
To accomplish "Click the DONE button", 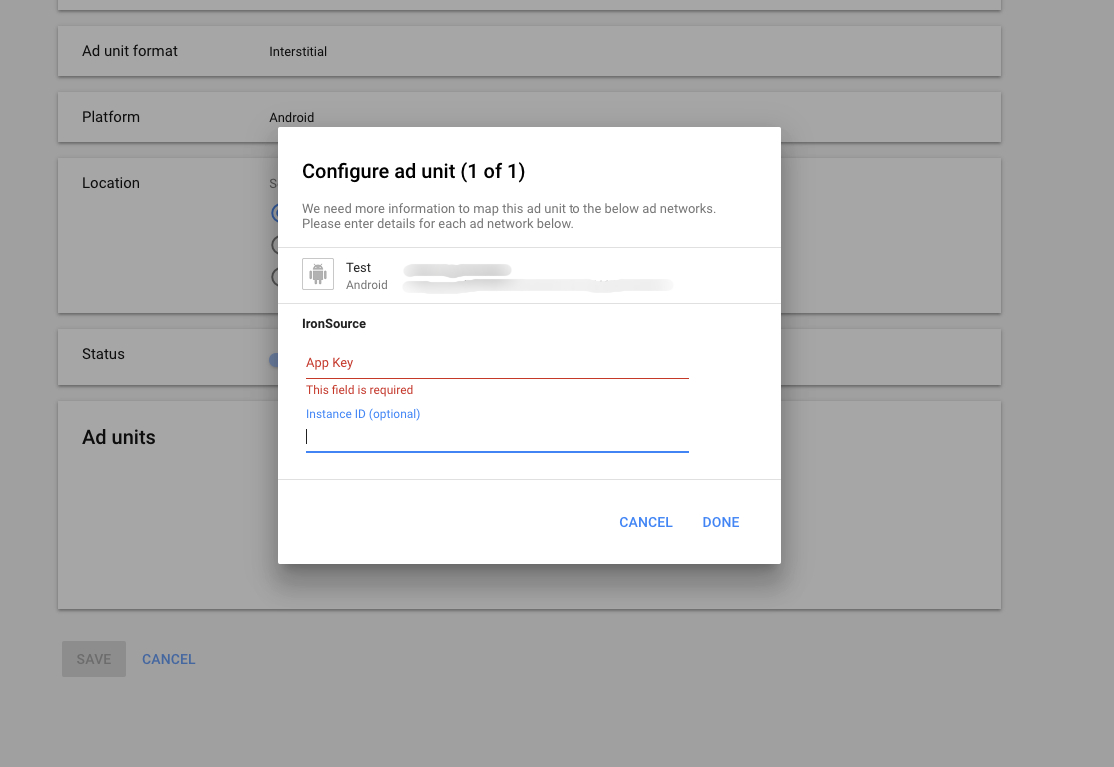I will (x=720, y=522).
